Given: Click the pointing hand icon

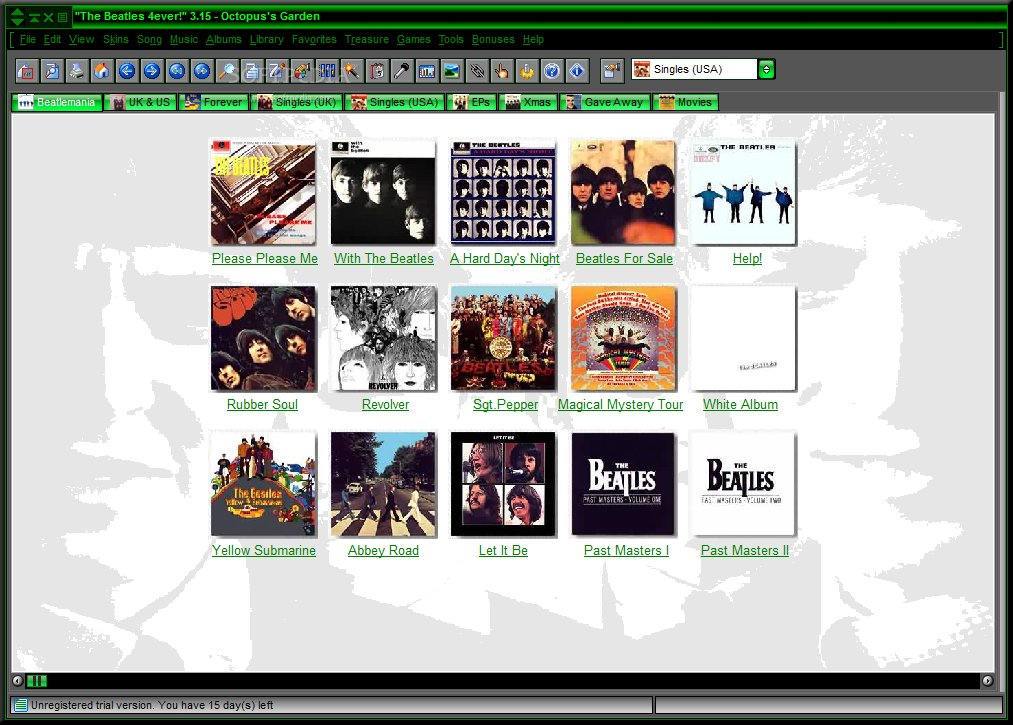Looking at the screenshot, I should coord(501,70).
